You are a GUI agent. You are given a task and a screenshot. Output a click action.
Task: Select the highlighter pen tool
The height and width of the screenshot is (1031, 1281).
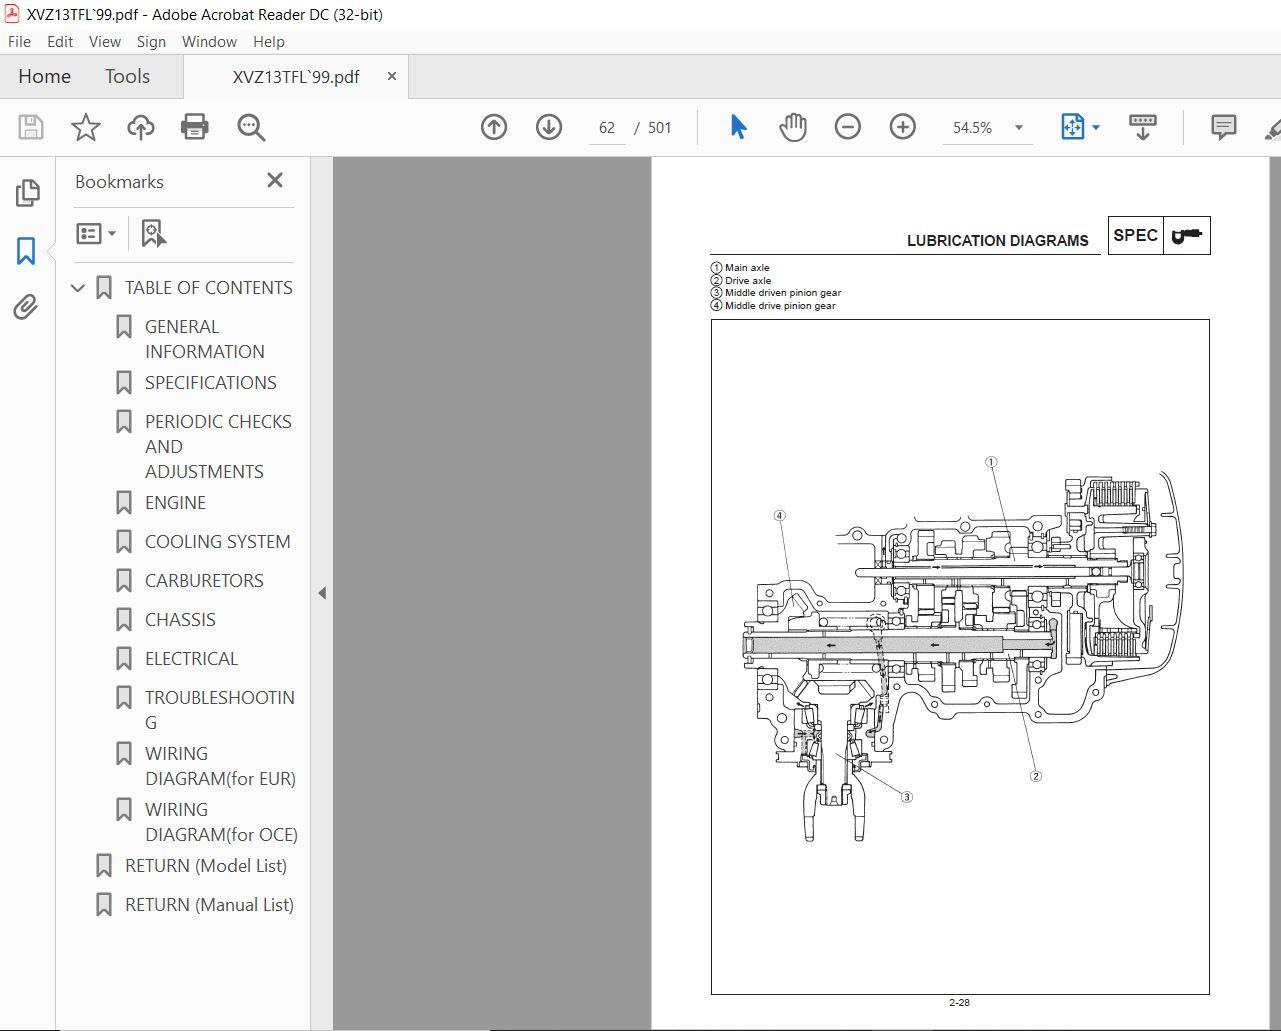point(1273,127)
